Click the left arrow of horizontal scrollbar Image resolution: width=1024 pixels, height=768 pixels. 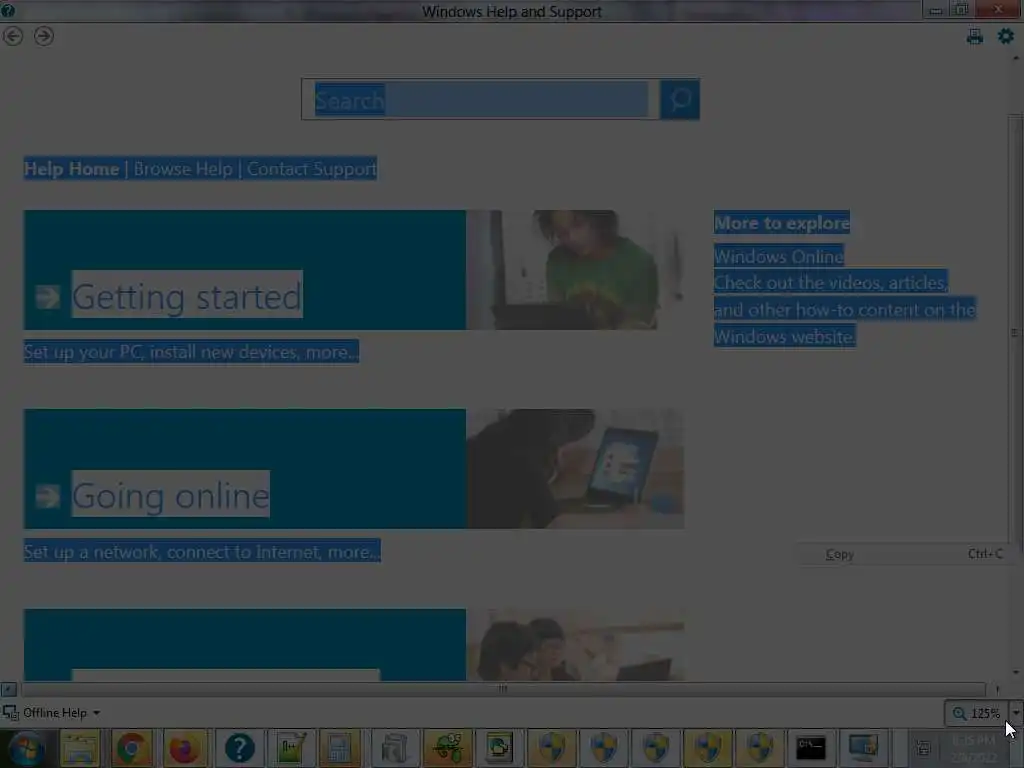8,689
